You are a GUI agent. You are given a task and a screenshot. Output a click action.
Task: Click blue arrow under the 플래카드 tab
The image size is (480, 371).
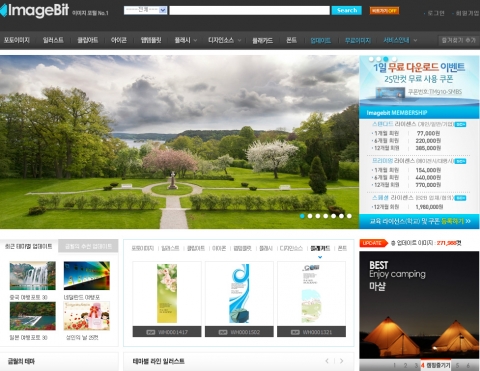(320, 257)
